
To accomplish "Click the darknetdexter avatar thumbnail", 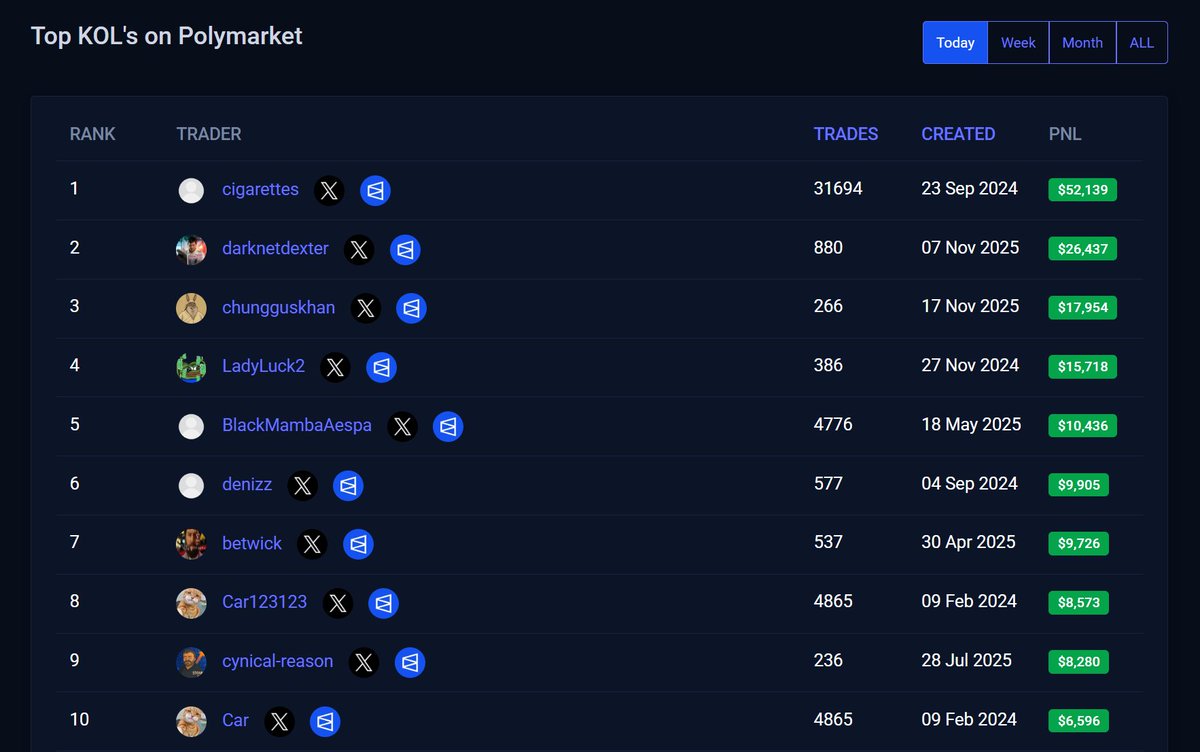I will pyautogui.click(x=191, y=249).
